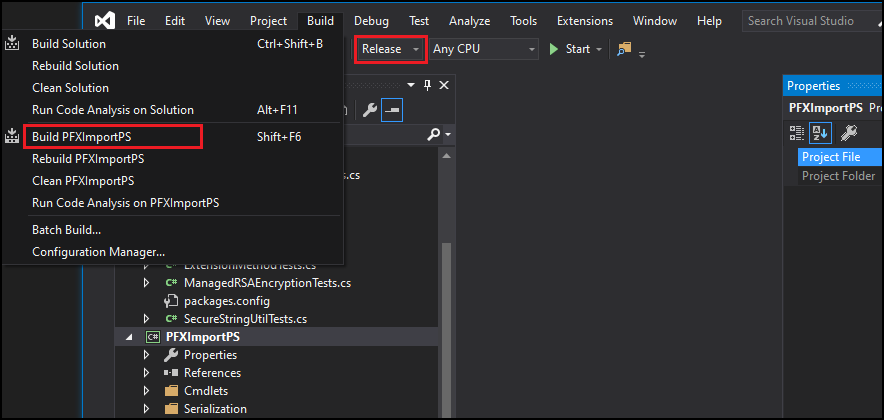Click the Solution Explorer scroll up arrow

tap(447, 156)
